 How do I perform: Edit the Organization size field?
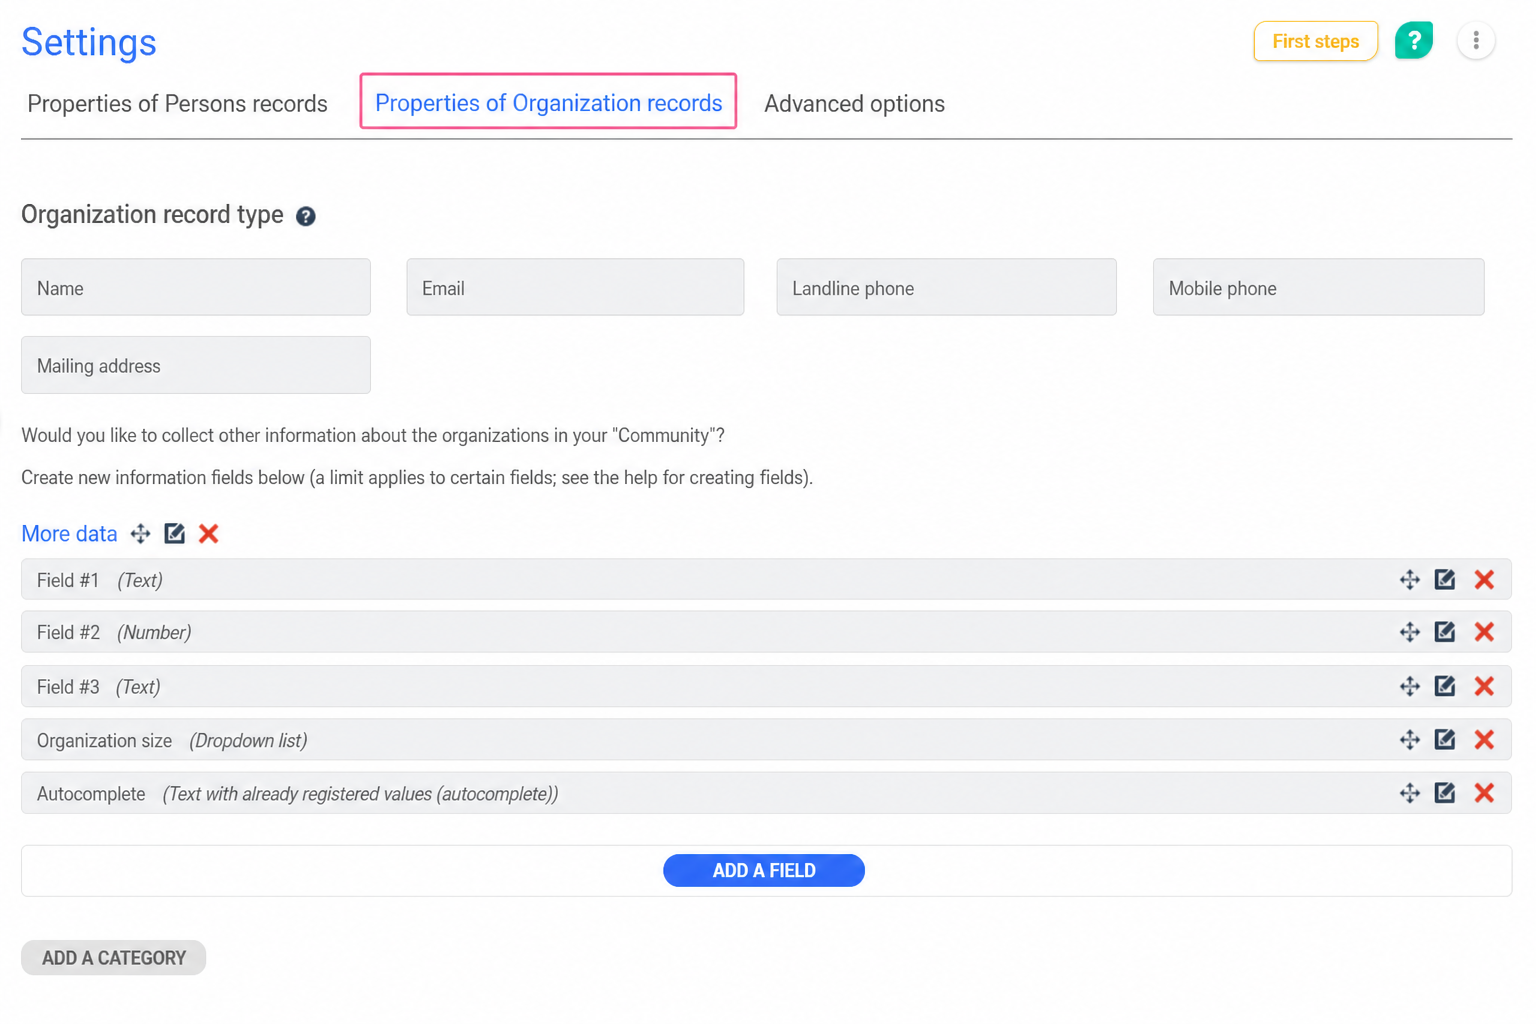pyautogui.click(x=1445, y=740)
